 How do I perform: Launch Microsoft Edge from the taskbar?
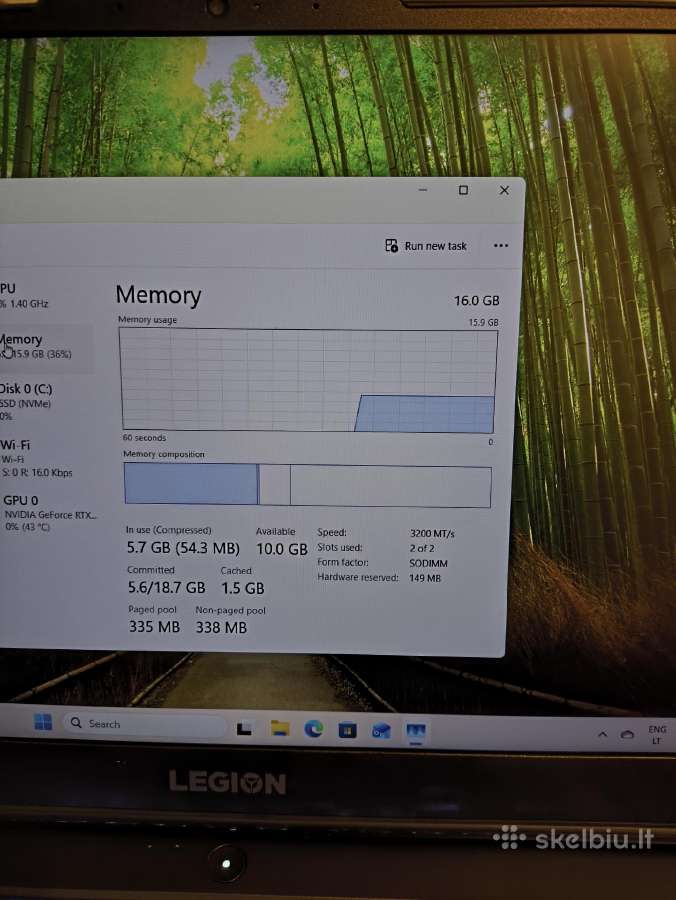click(313, 730)
